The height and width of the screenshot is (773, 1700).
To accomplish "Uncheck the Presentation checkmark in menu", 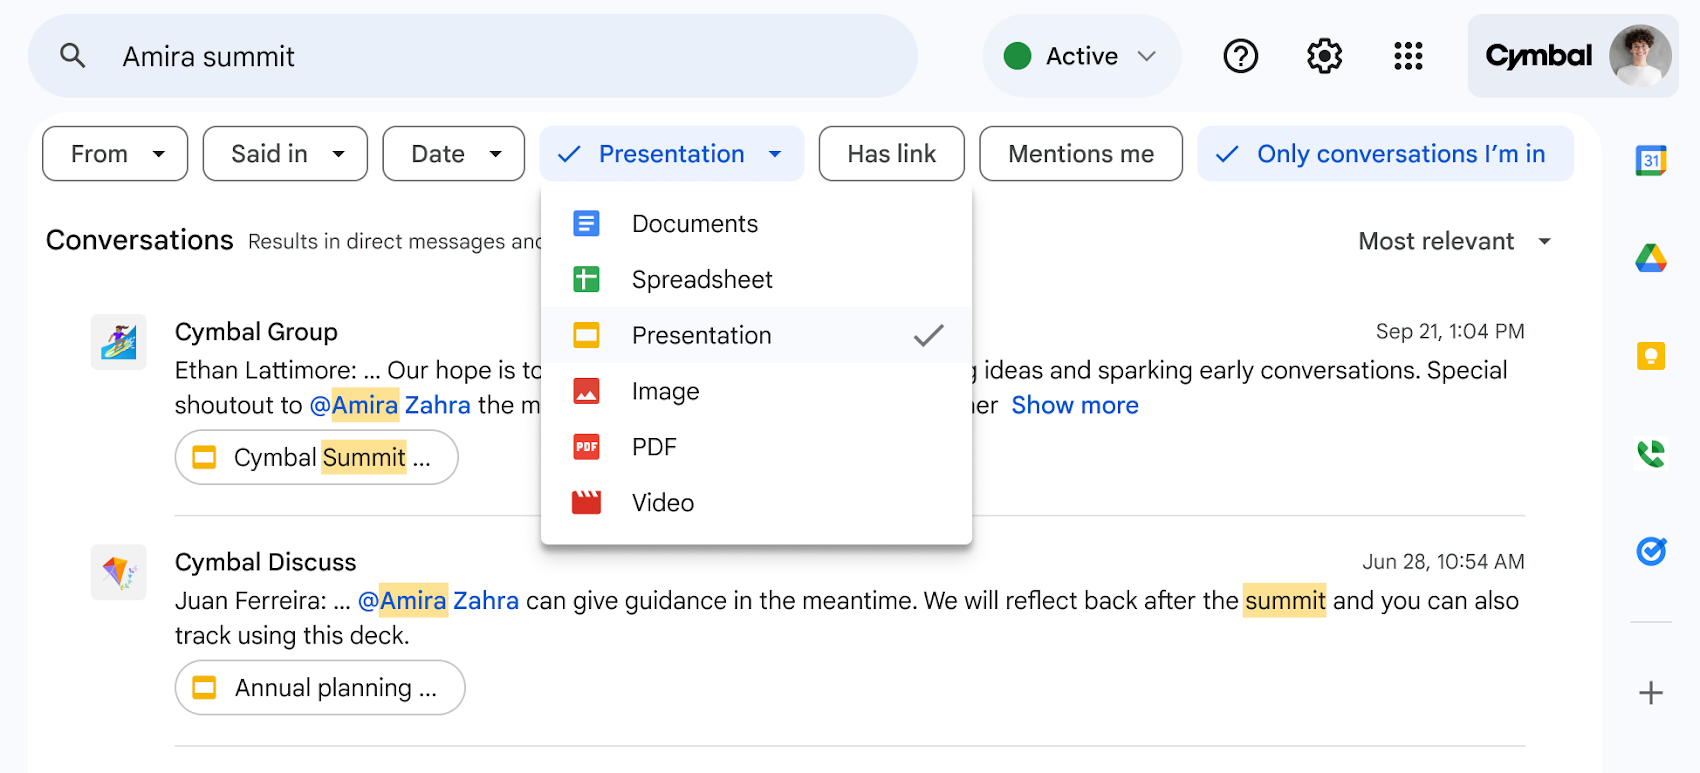I will point(929,335).
